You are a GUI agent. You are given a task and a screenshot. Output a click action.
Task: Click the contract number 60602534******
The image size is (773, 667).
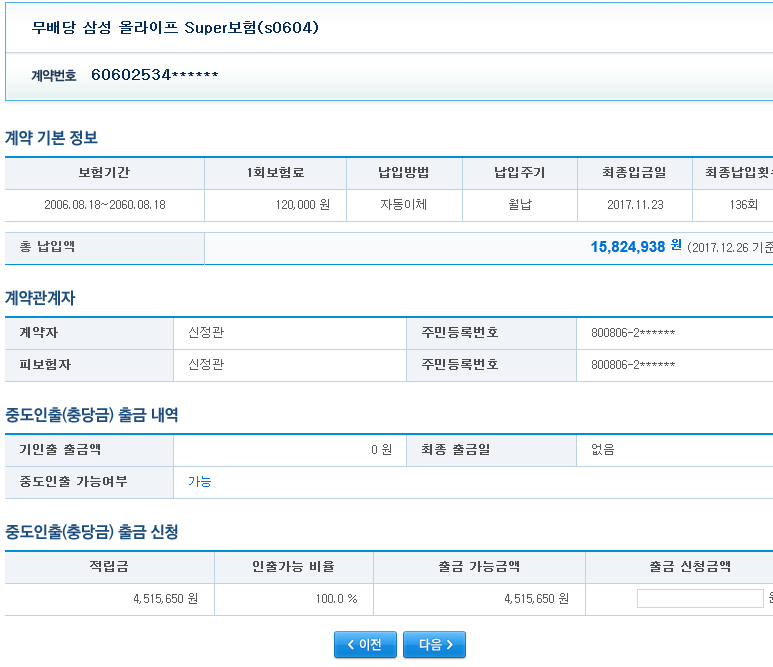154,75
